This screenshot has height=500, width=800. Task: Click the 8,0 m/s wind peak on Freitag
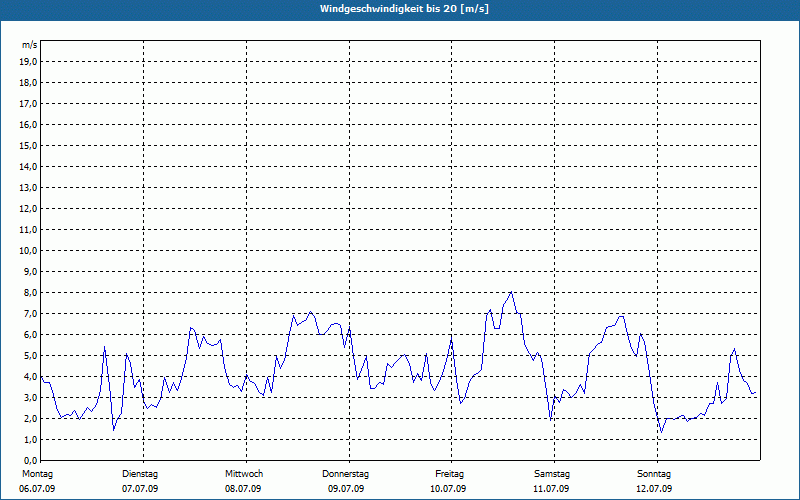coord(511,292)
